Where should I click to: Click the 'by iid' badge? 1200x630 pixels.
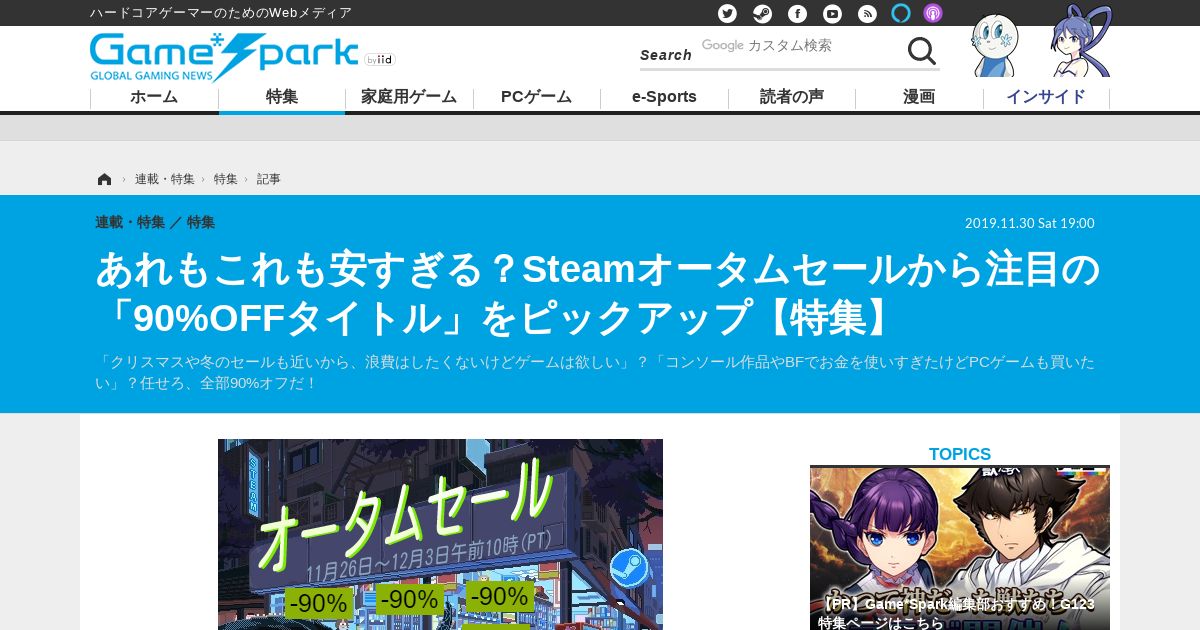pos(380,60)
